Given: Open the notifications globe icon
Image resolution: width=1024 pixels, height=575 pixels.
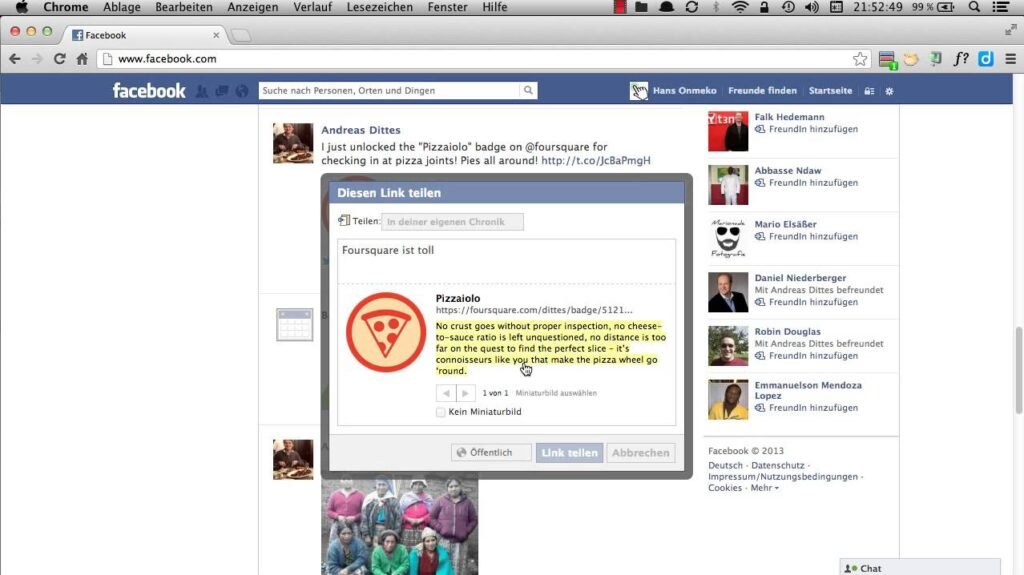Looking at the screenshot, I should [x=241, y=91].
